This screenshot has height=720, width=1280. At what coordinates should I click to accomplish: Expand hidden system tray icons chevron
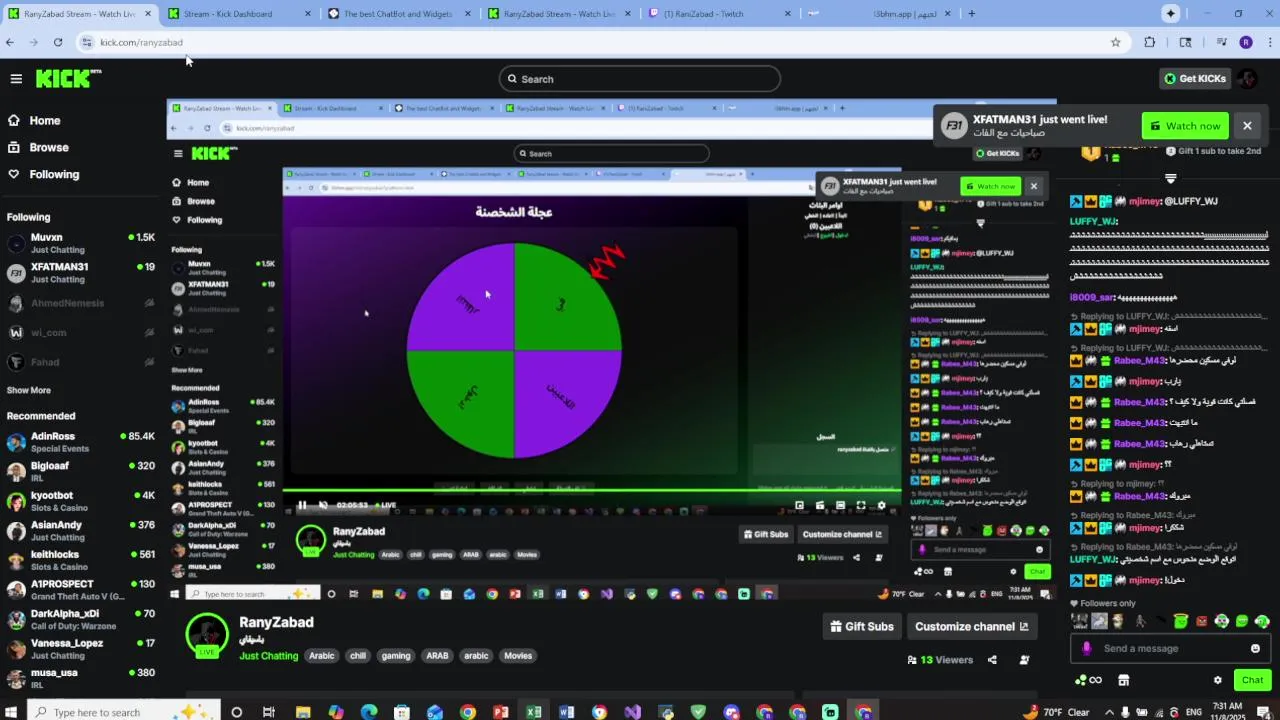1109,712
